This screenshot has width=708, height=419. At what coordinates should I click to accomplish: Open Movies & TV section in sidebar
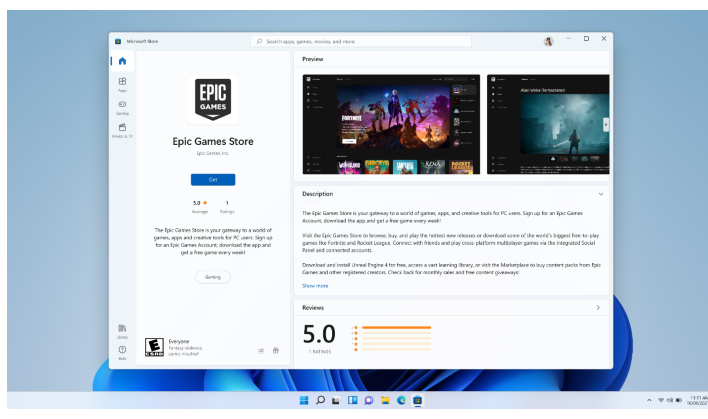point(122,130)
